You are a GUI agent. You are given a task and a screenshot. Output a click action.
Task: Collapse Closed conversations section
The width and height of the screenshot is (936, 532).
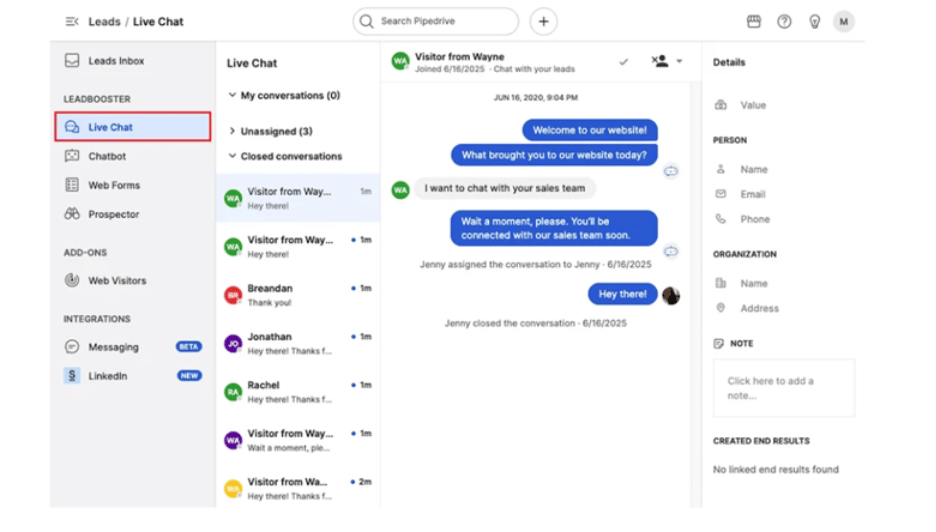(232, 156)
